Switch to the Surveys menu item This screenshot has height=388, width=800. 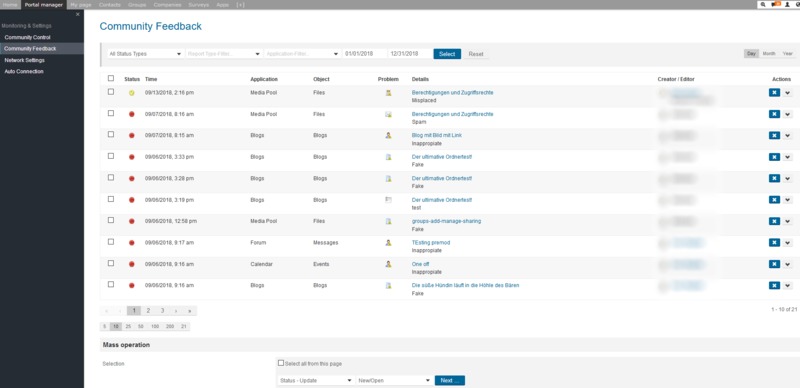click(x=198, y=5)
